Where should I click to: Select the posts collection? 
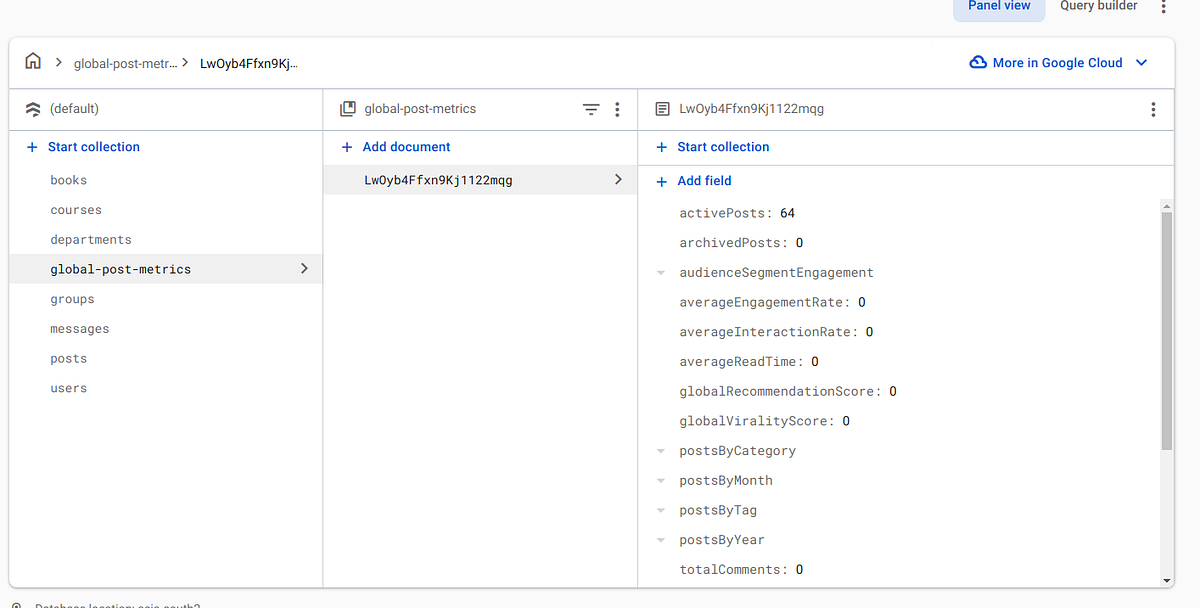click(69, 359)
